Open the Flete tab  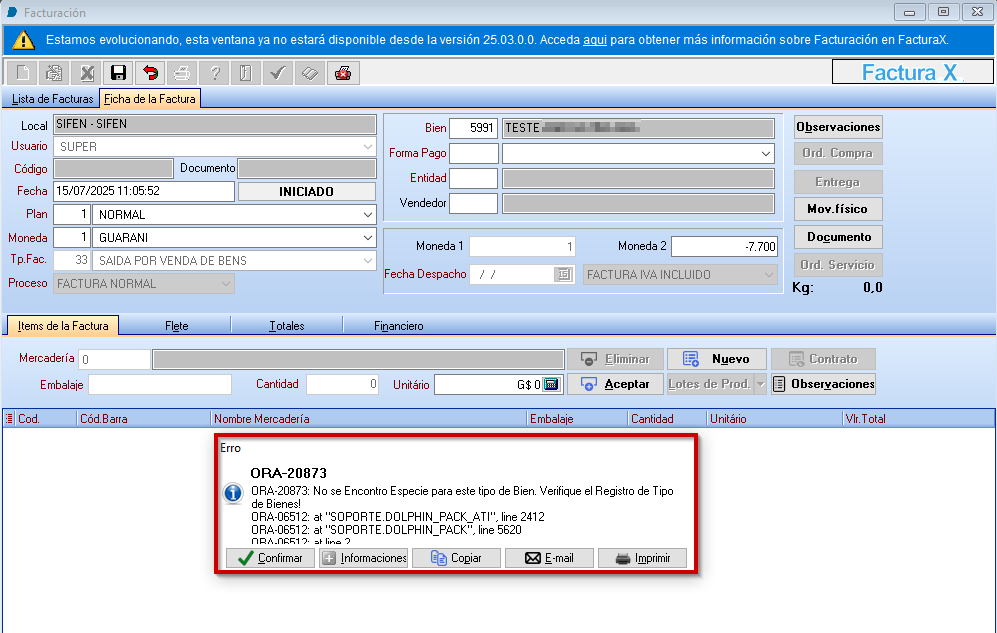click(176, 326)
